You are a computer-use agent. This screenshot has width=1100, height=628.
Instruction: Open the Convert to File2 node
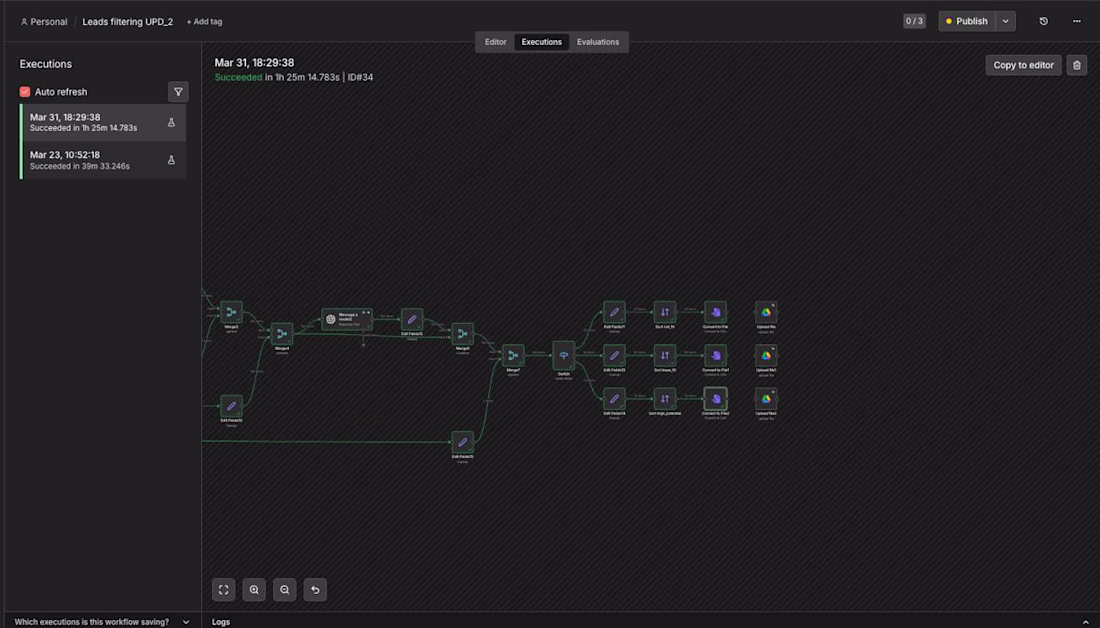(x=716, y=399)
